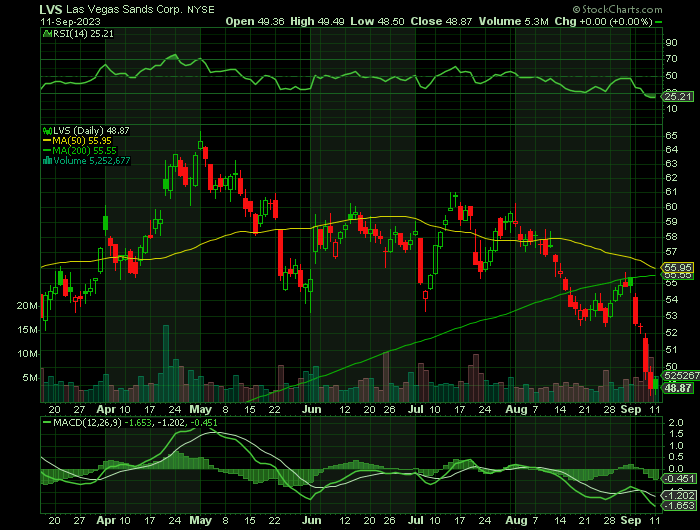The image size is (700, 530).
Task: Click the Sep label under the price chart
Action: pos(631,410)
